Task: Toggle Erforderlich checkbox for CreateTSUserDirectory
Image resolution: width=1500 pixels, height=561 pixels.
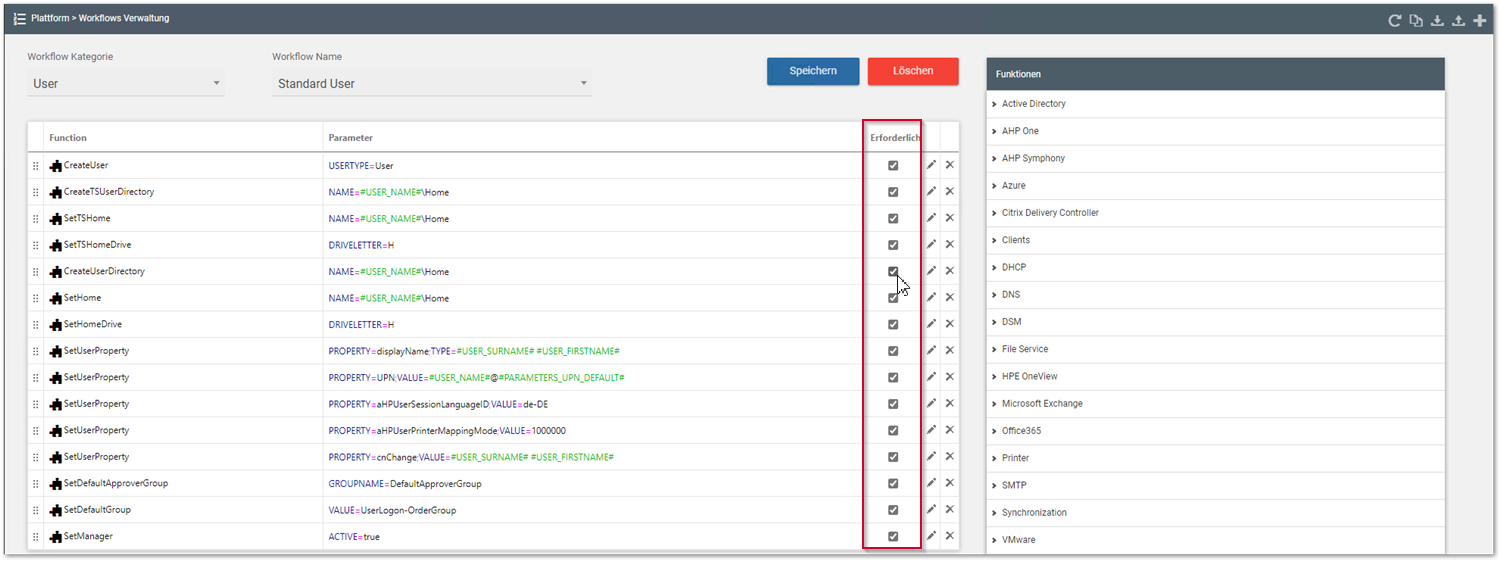Action: pyautogui.click(x=893, y=191)
